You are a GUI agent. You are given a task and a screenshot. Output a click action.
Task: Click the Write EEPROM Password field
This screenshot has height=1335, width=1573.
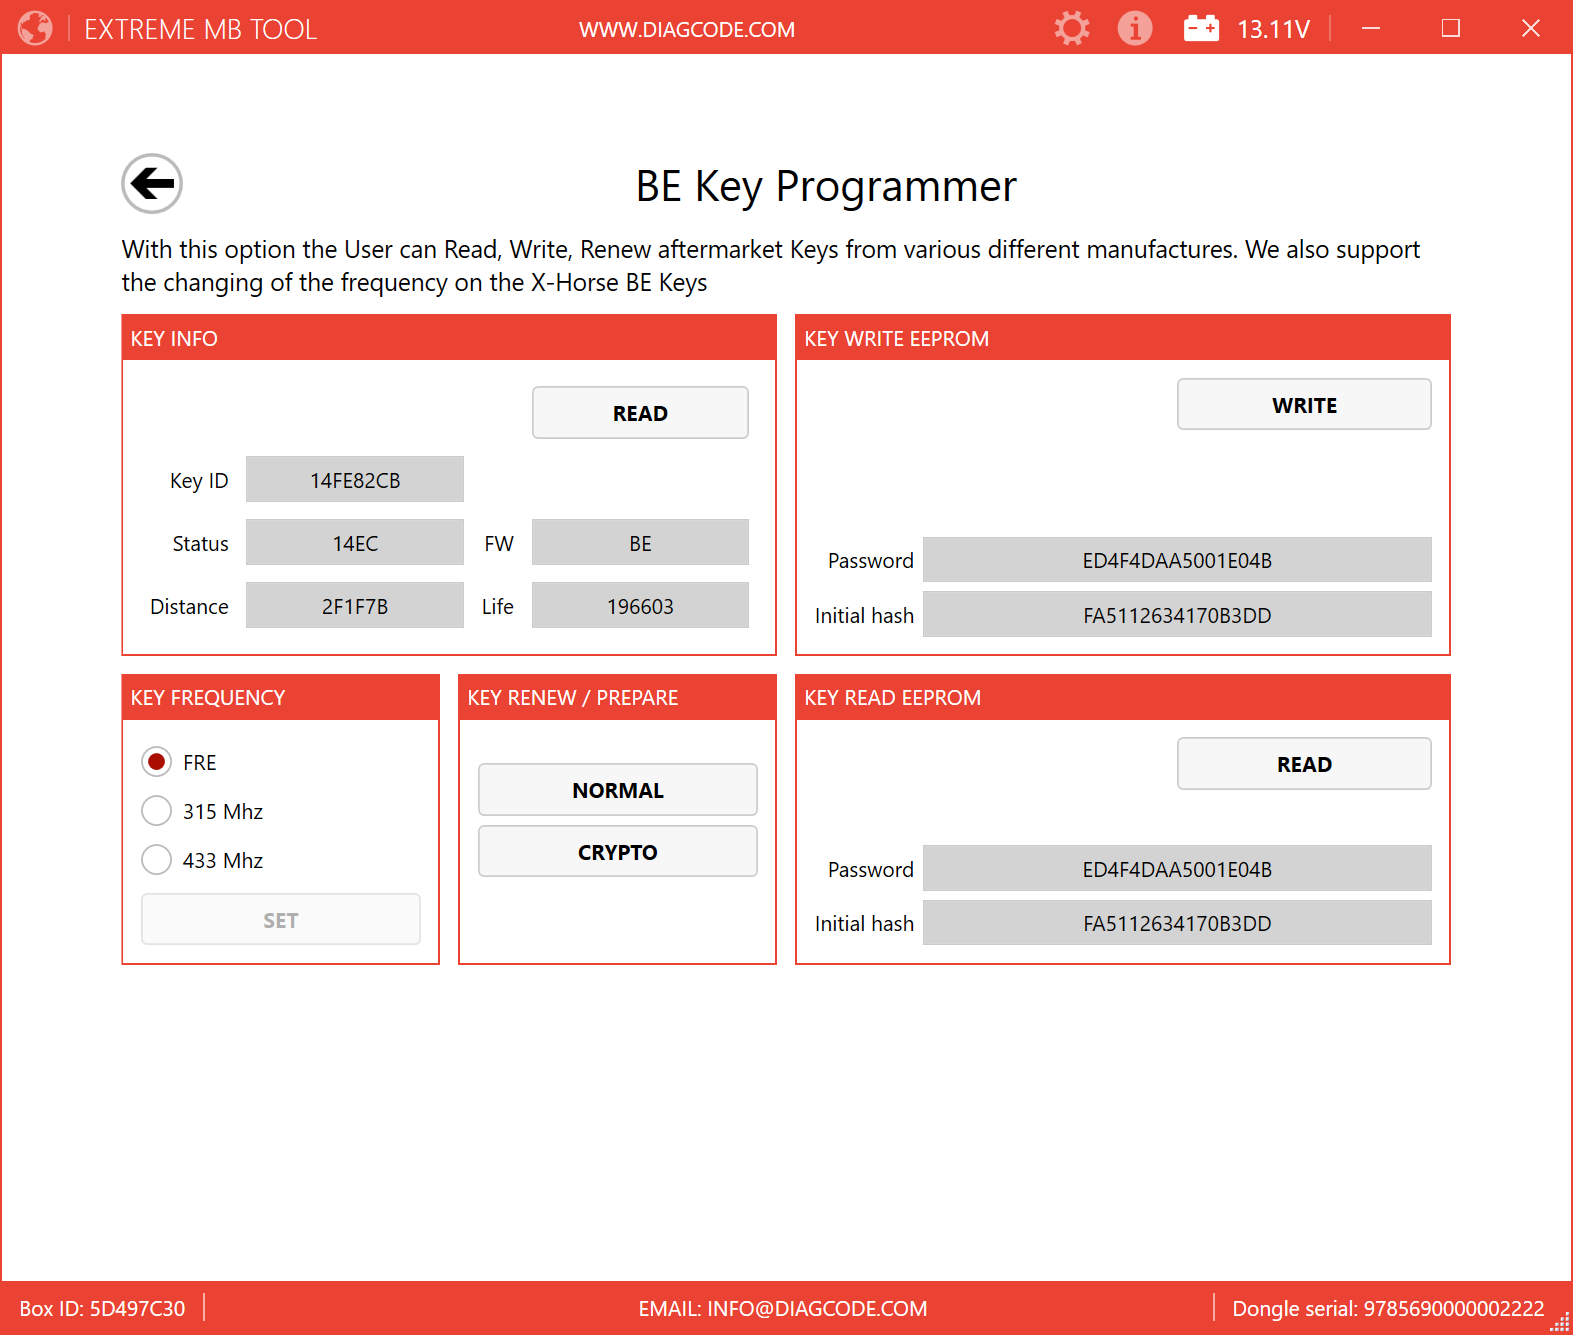click(x=1176, y=560)
